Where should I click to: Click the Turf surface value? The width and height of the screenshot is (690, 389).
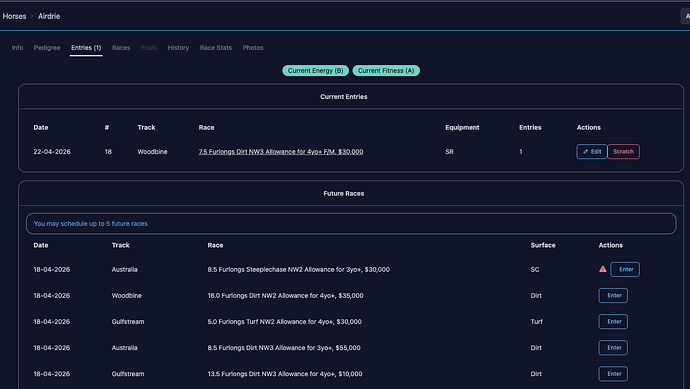(x=536, y=322)
